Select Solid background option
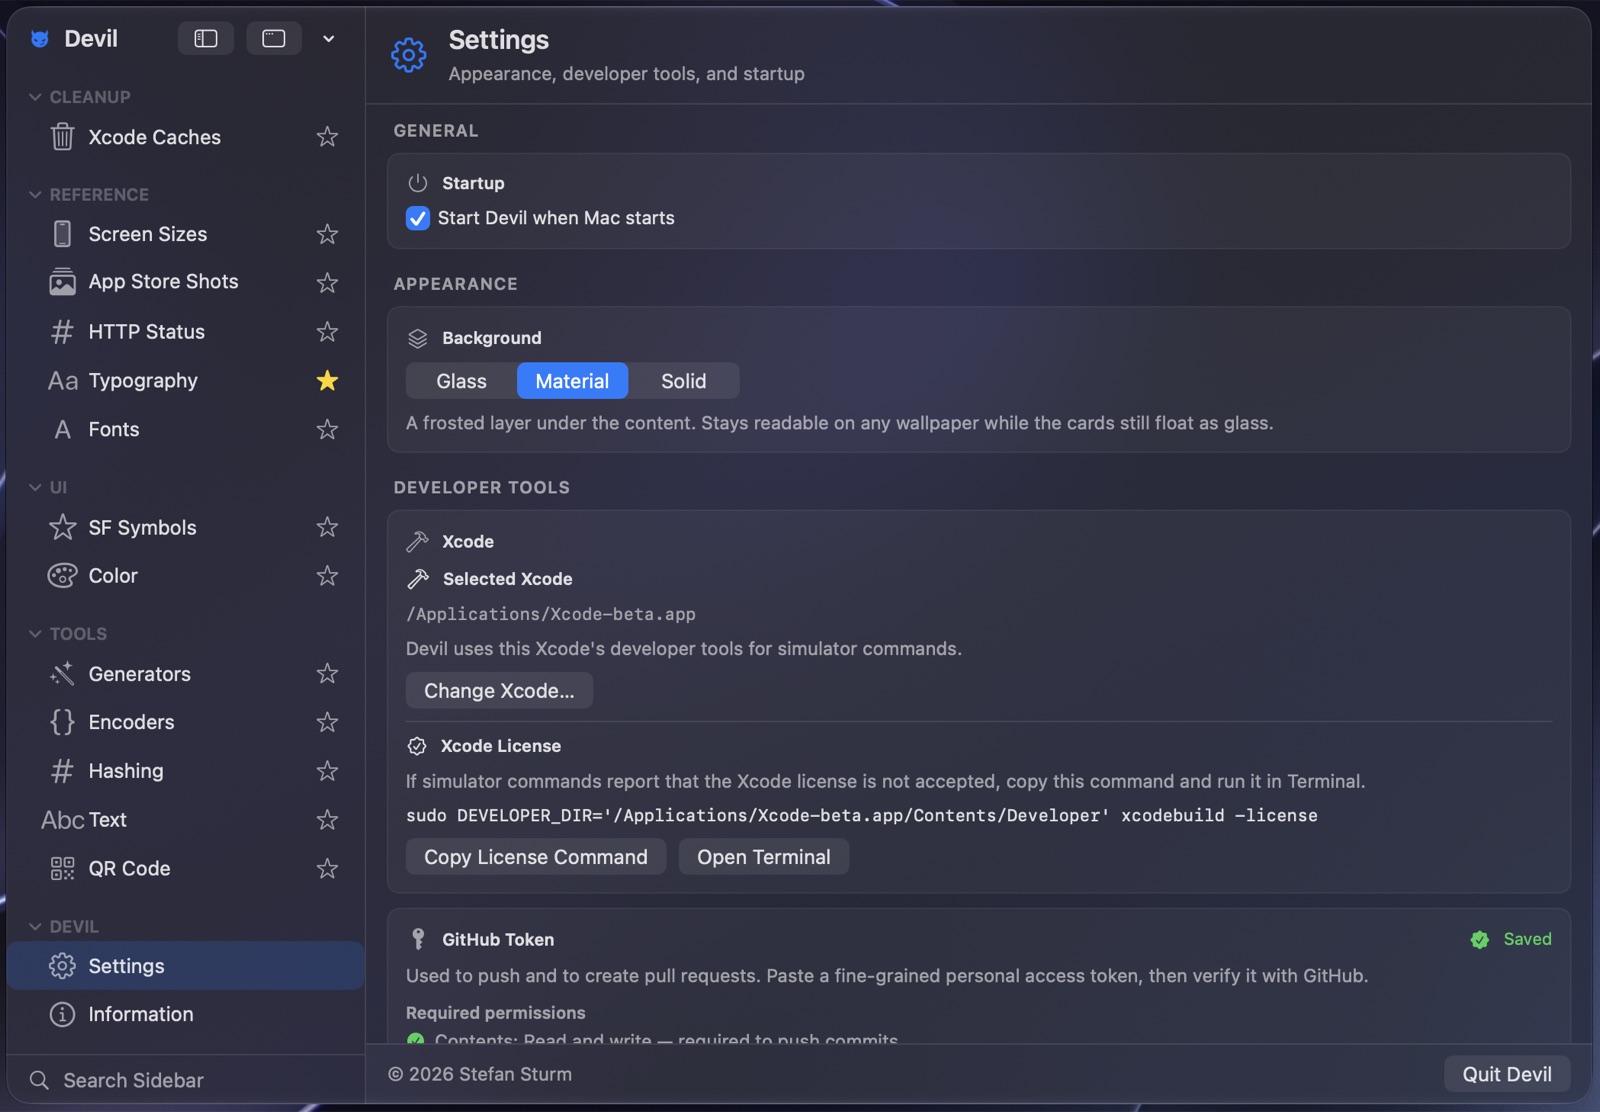Image resolution: width=1600 pixels, height=1112 pixels. [684, 381]
